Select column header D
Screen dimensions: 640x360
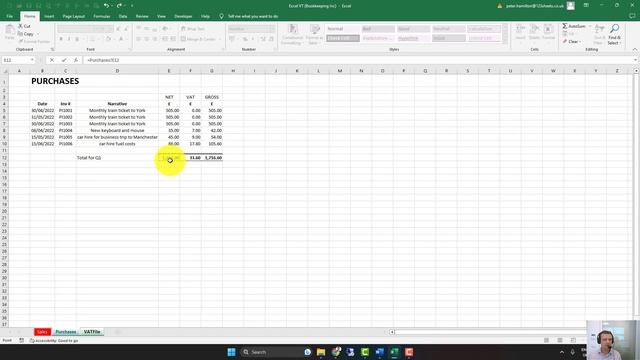point(117,71)
